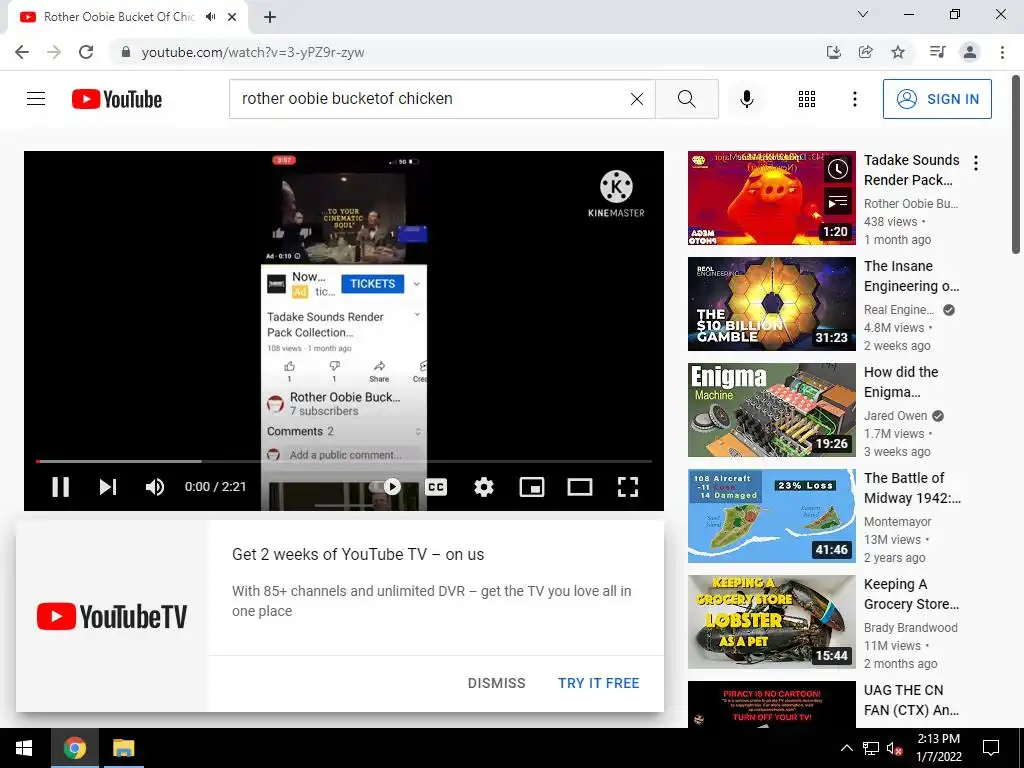Click the SIGN IN button
The height and width of the screenshot is (768, 1024).
937,99
